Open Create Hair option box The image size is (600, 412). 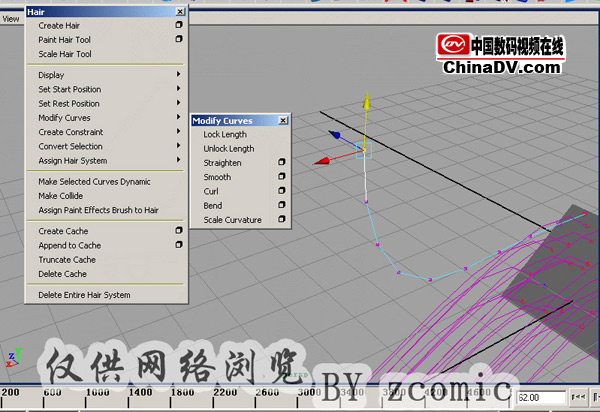click(x=179, y=25)
